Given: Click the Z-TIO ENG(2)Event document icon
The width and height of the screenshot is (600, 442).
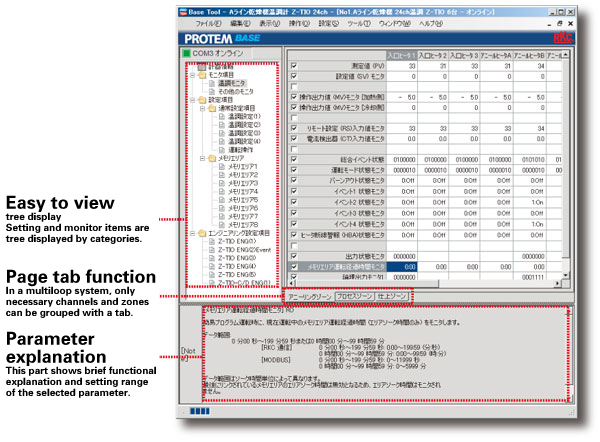Looking at the screenshot, I should pos(212,250).
